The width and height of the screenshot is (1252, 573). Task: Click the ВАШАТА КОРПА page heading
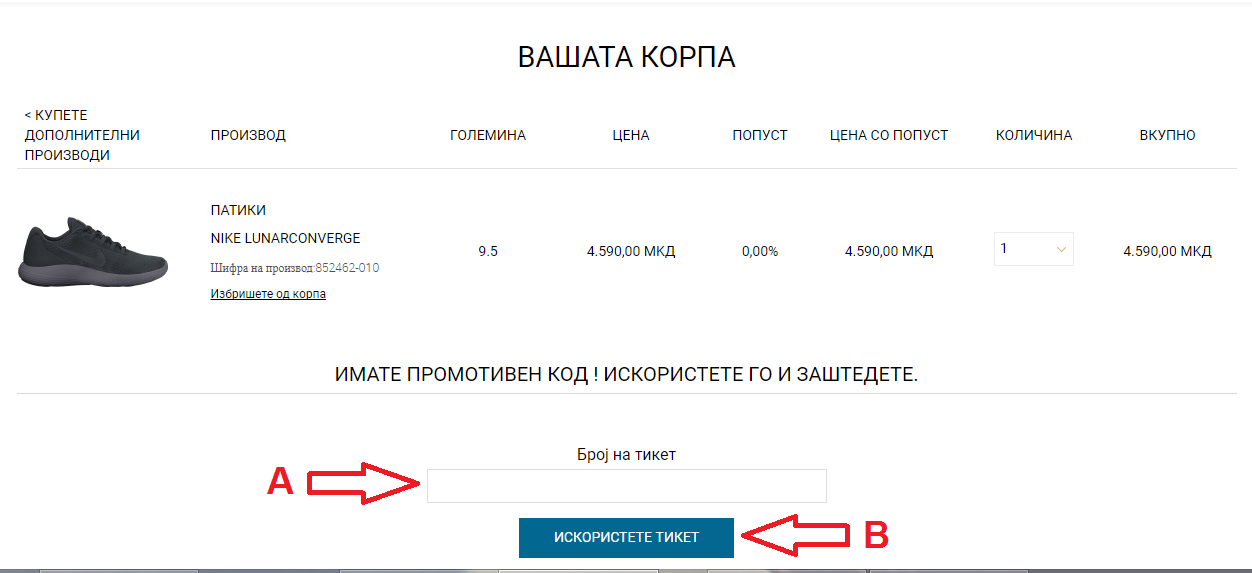pyautogui.click(x=626, y=57)
